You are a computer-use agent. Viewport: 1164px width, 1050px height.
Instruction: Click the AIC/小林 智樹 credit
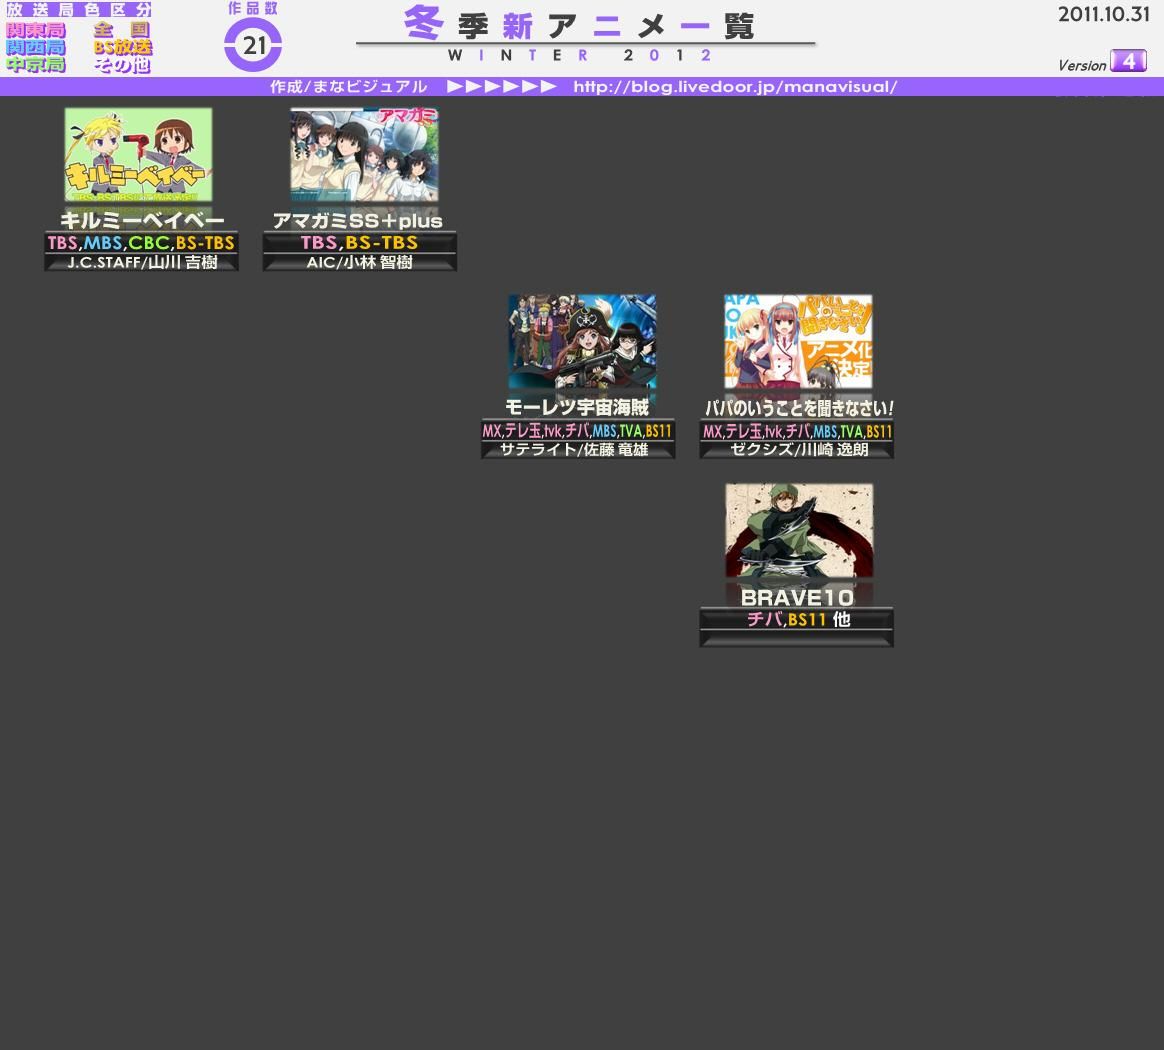pyautogui.click(x=360, y=262)
